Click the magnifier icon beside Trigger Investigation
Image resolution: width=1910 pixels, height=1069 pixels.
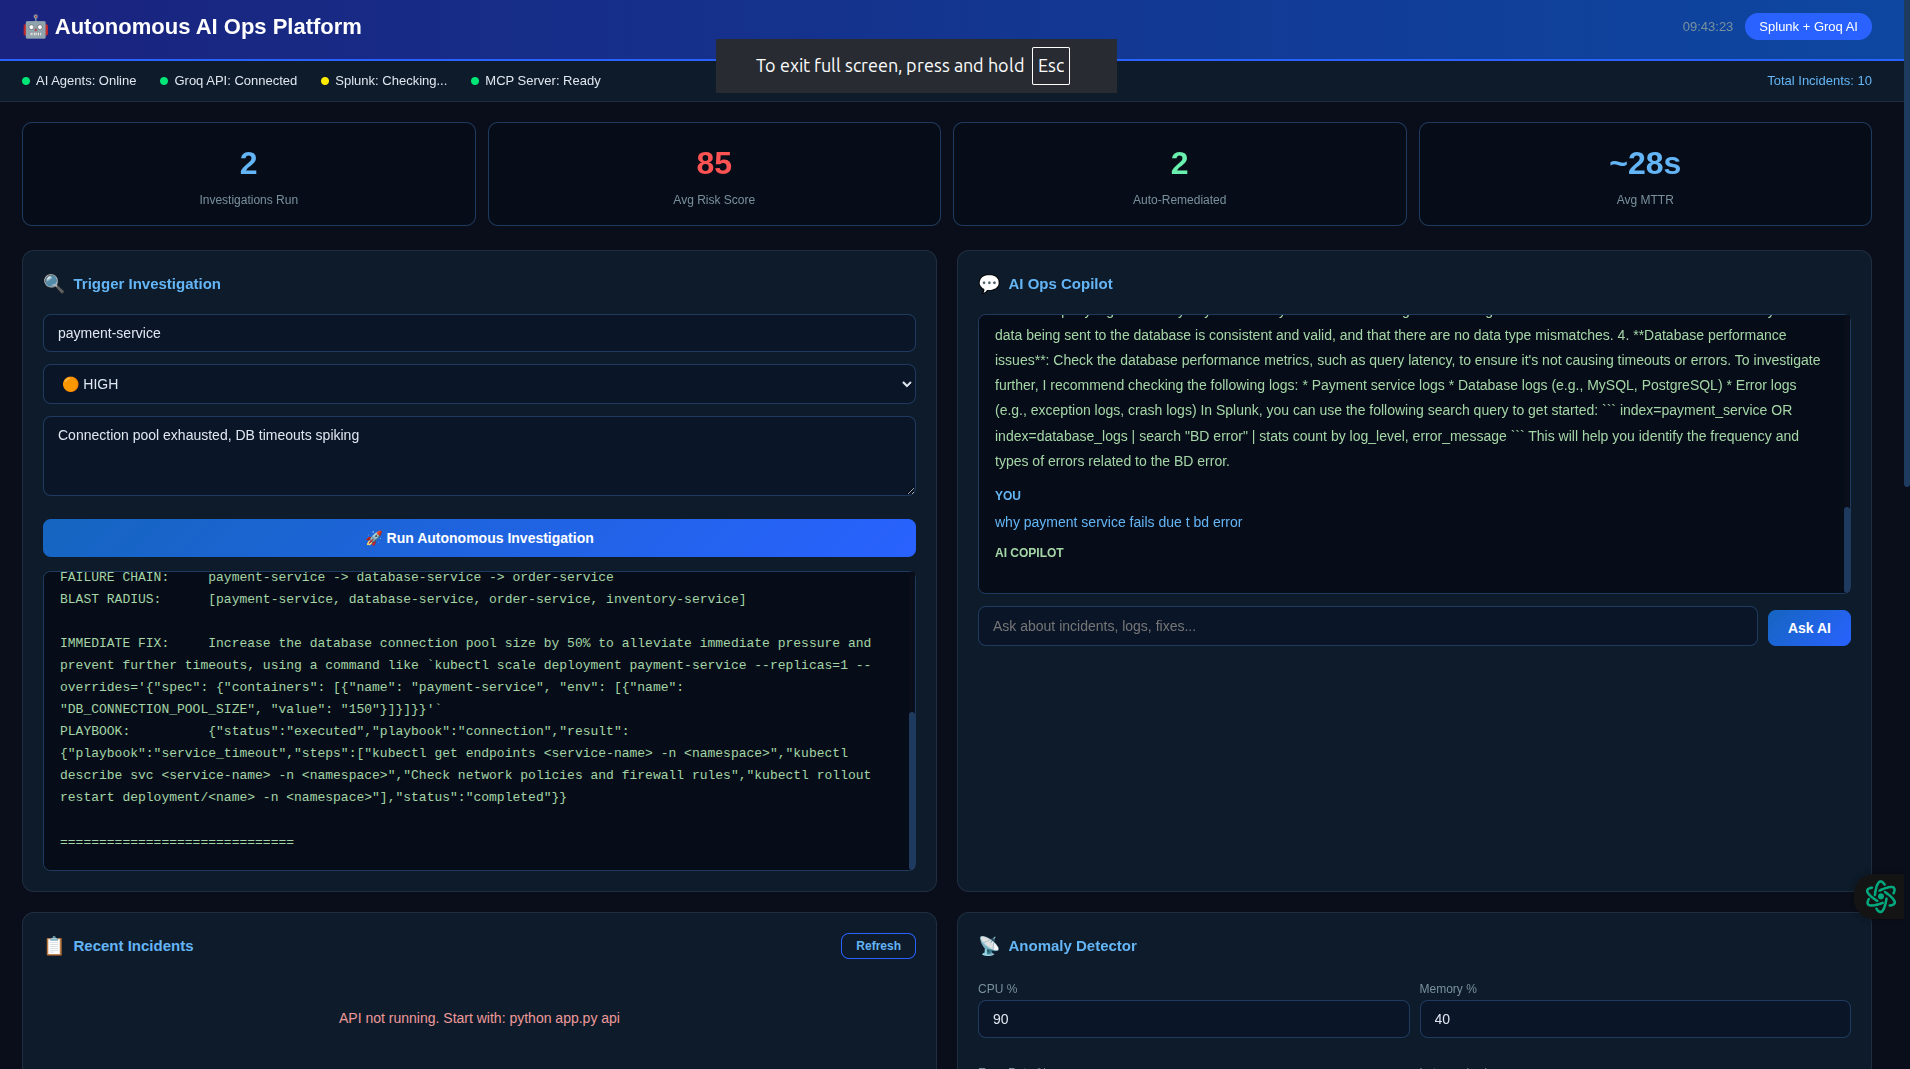(x=54, y=284)
